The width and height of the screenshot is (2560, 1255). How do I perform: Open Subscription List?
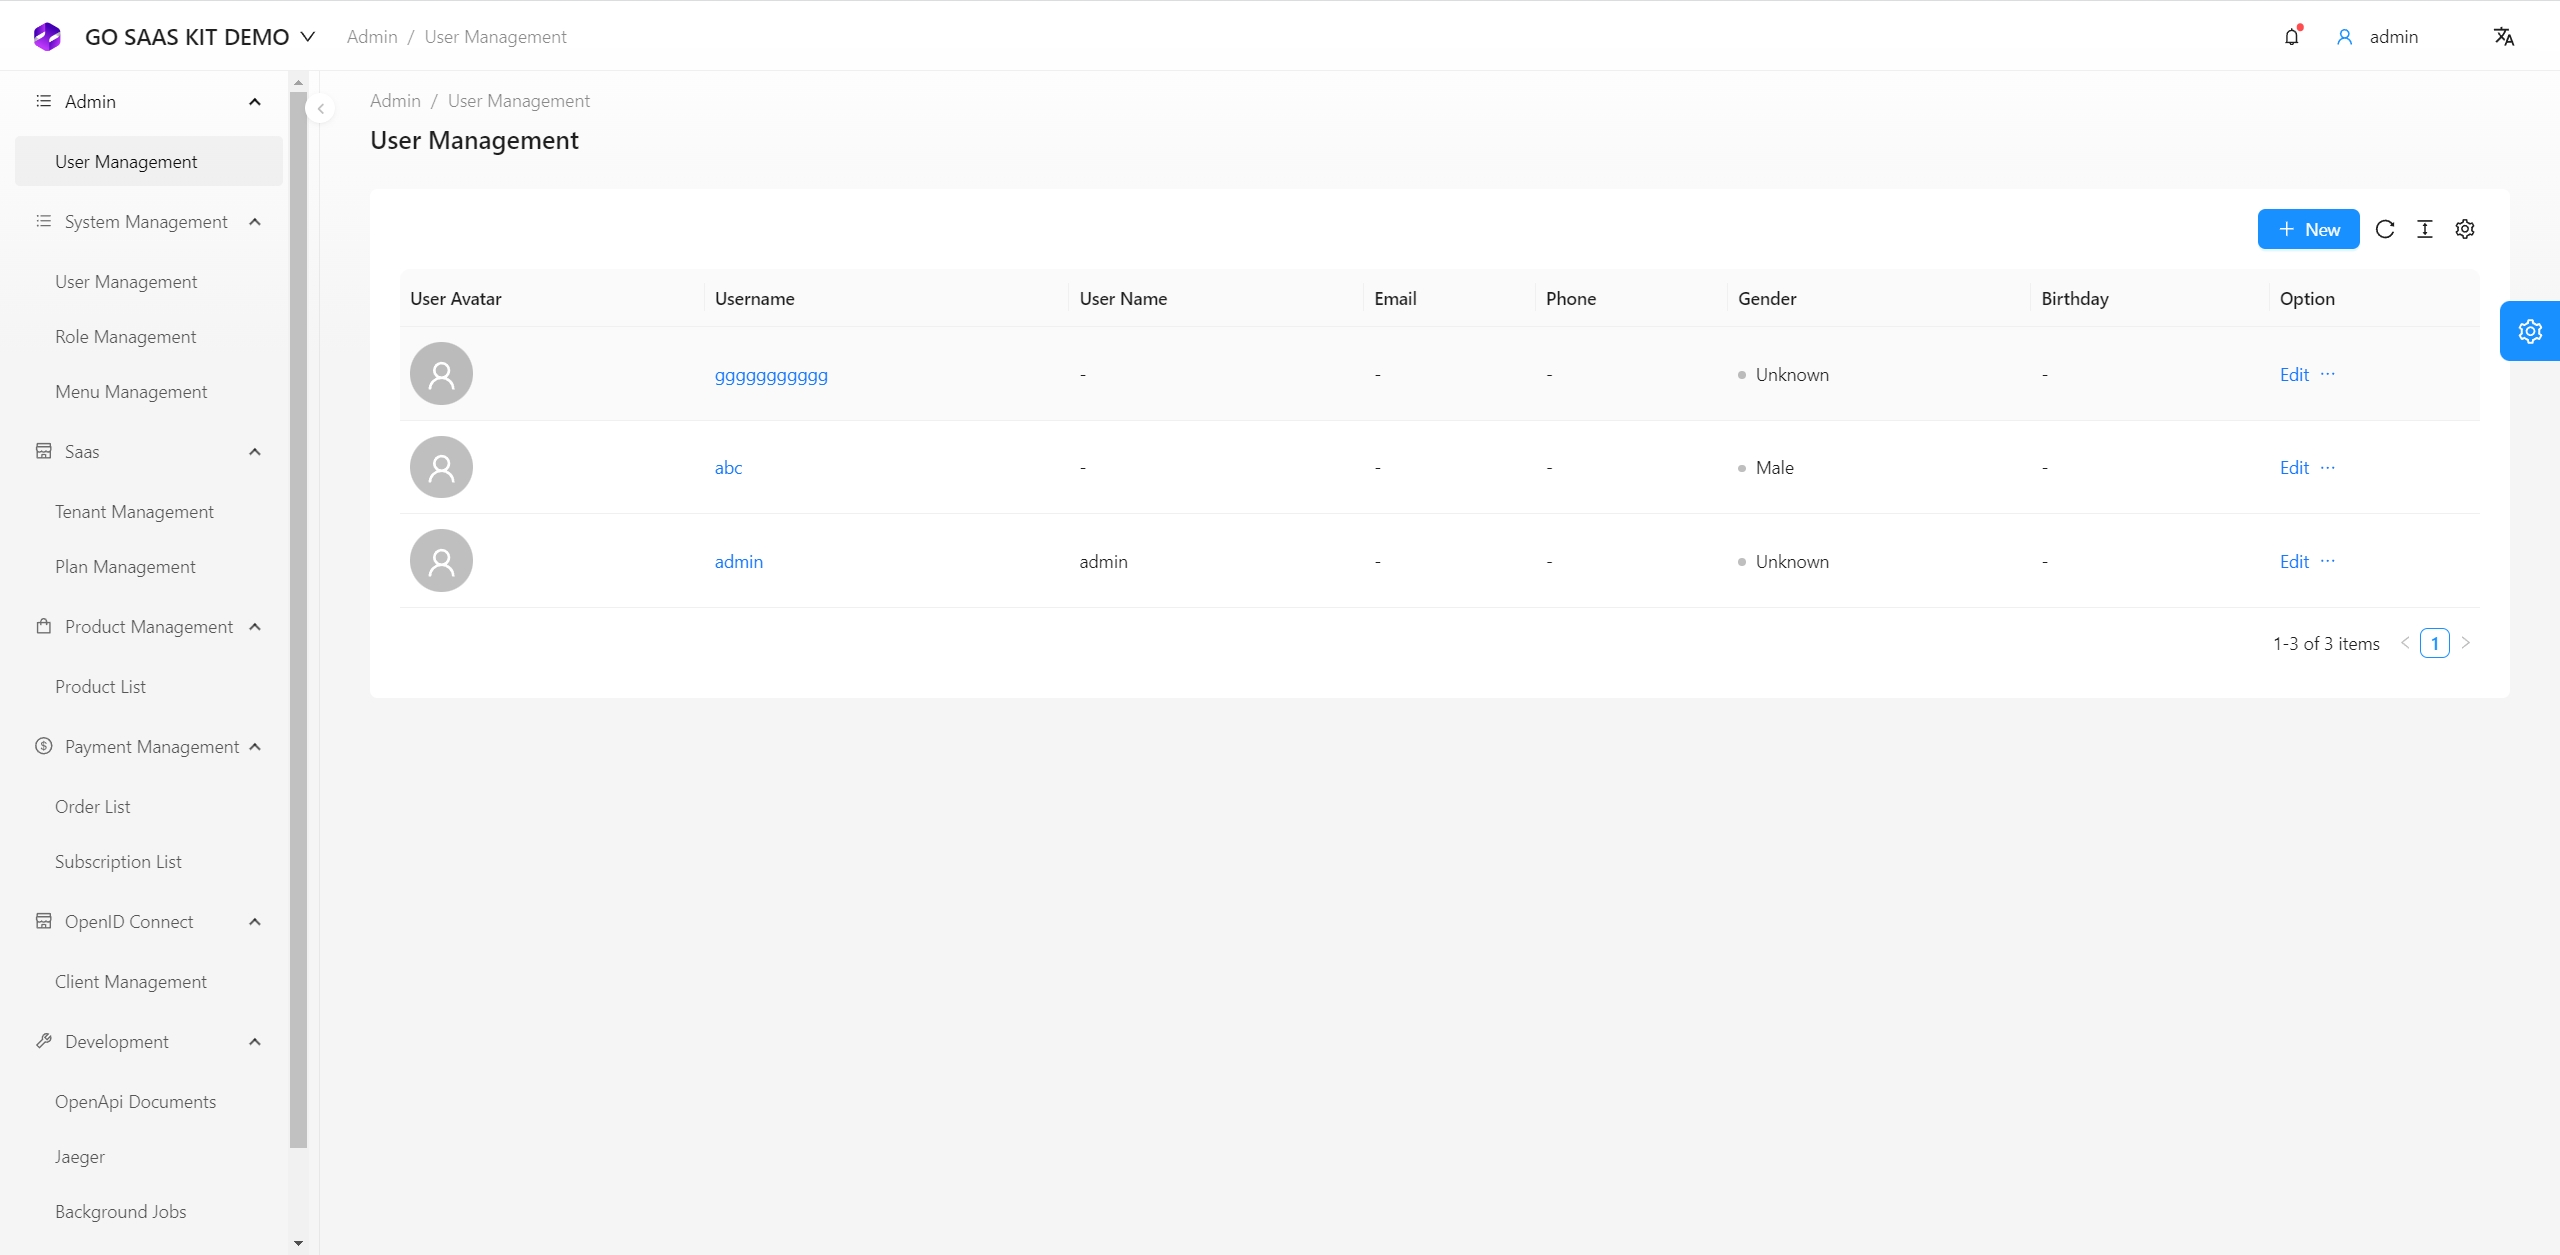149,862
